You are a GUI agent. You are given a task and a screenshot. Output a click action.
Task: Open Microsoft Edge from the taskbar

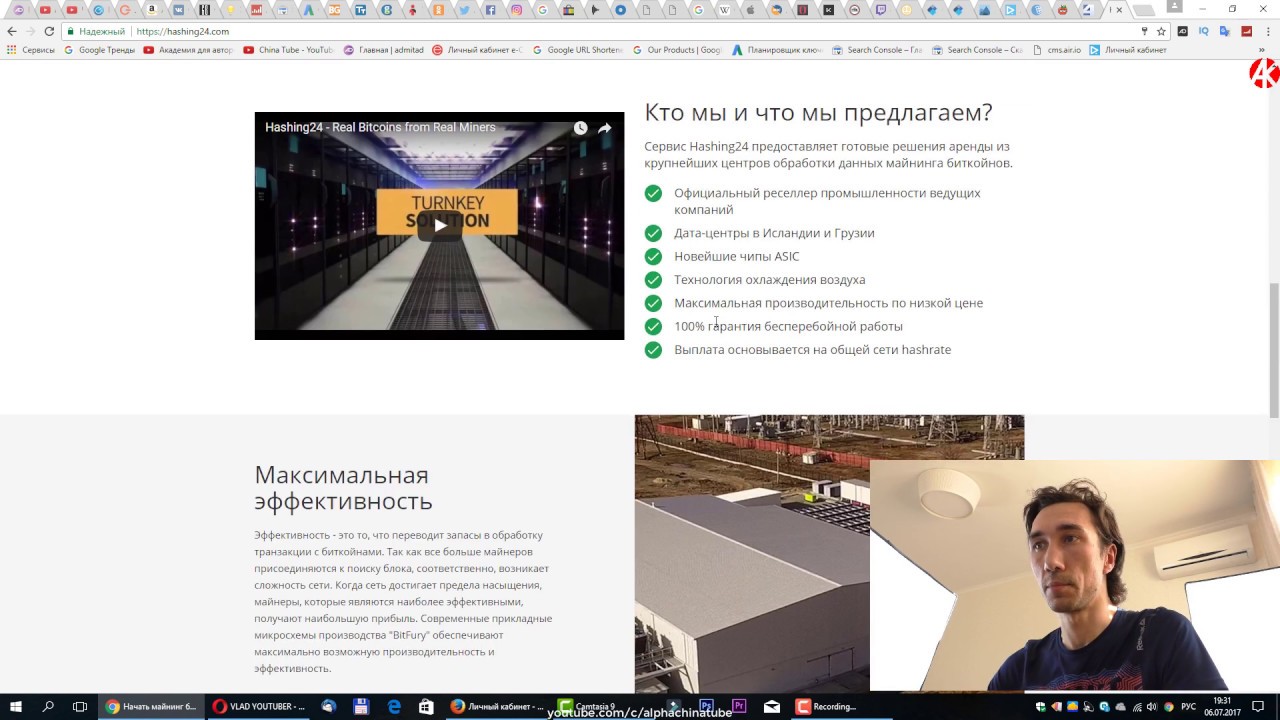(x=394, y=706)
